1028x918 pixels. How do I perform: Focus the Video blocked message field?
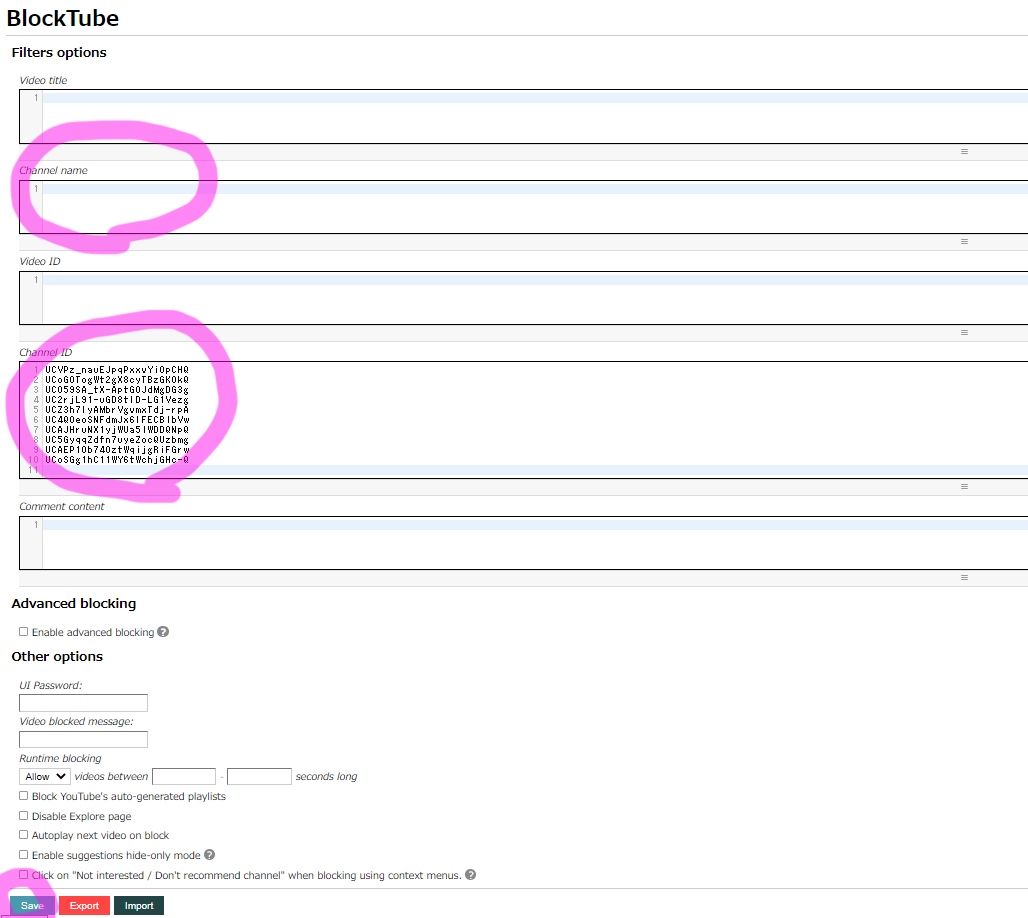tap(83, 740)
